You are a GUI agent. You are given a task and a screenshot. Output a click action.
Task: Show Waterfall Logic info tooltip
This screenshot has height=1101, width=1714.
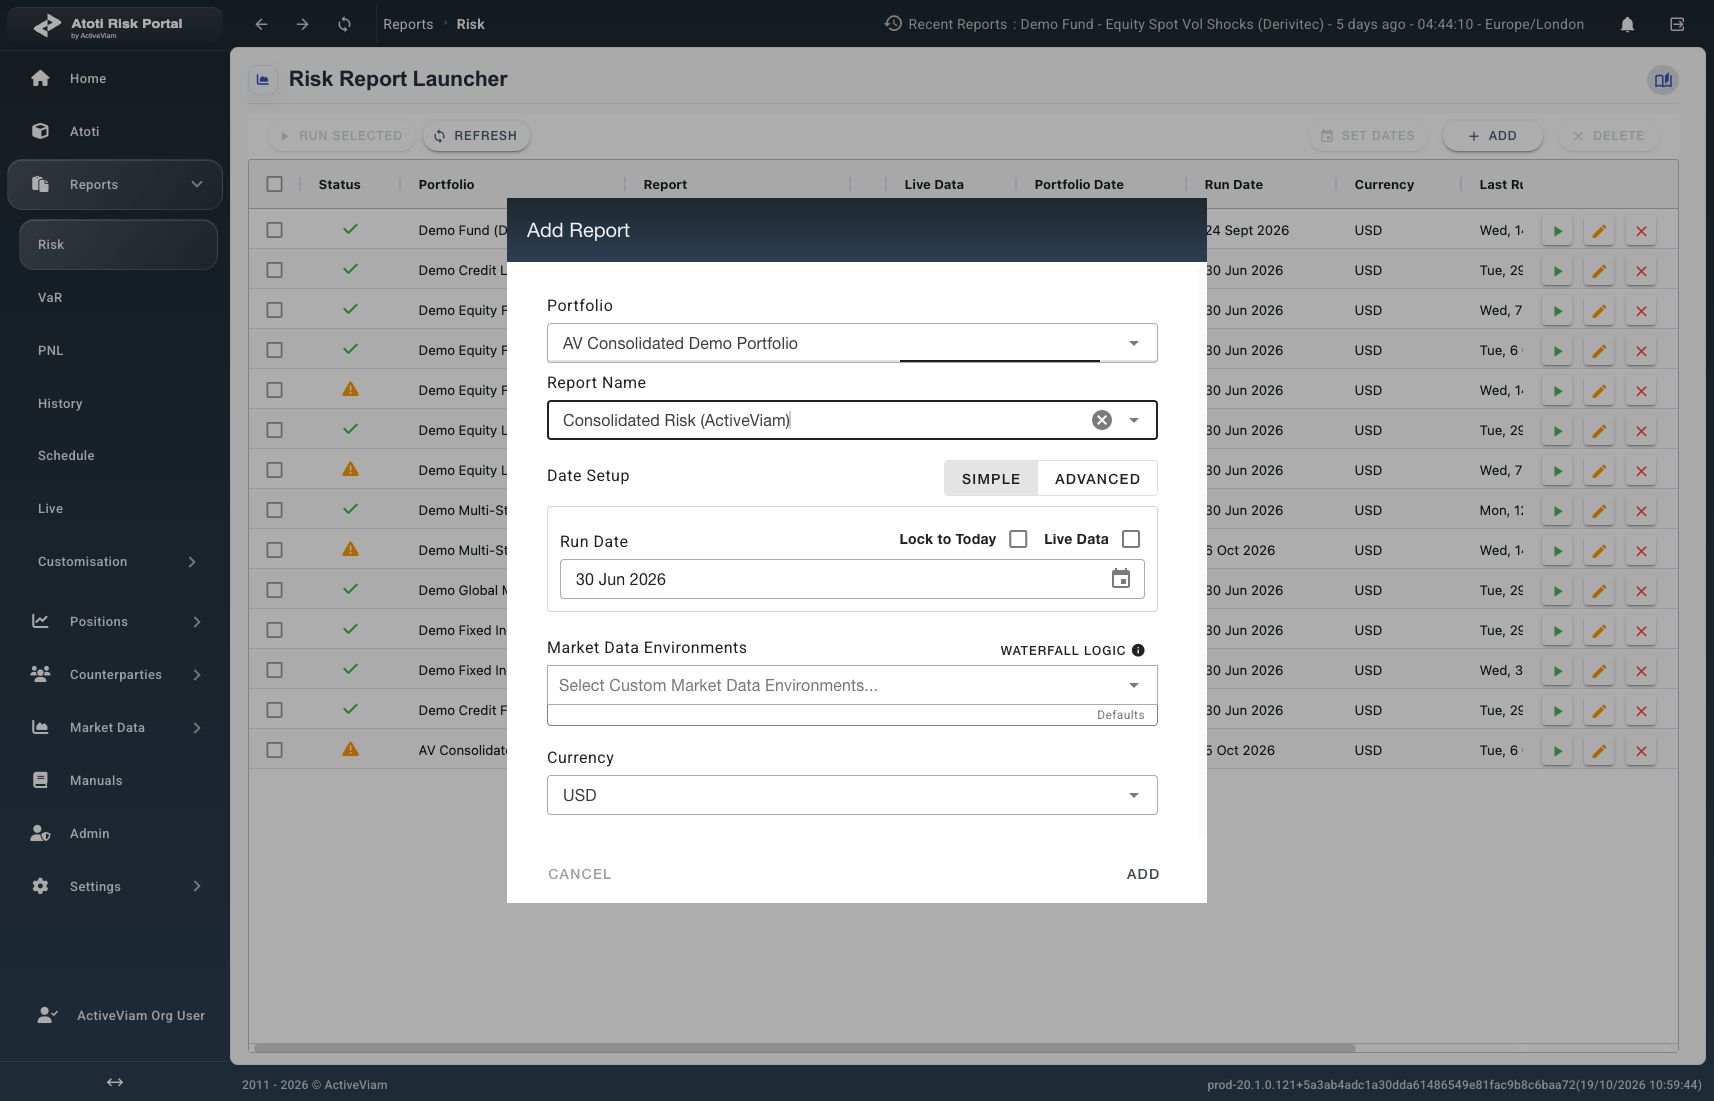coord(1138,650)
